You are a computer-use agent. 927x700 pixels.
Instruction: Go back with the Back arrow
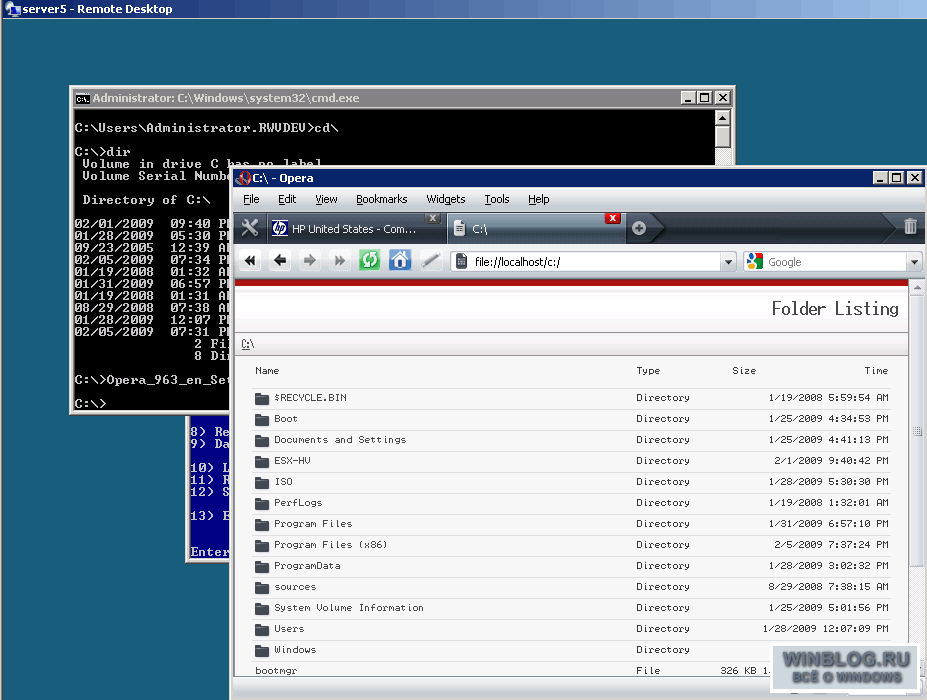[x=280, y=260]
